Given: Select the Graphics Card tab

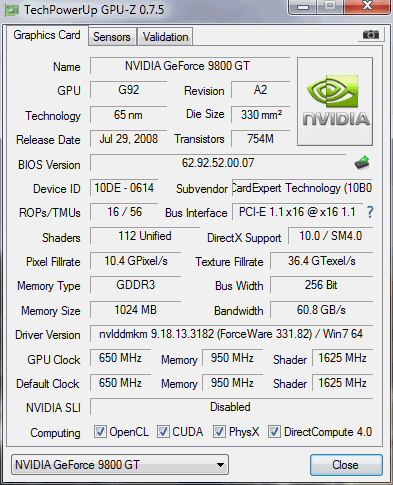Looking at the screenshot, I should (x=47, y=35).
